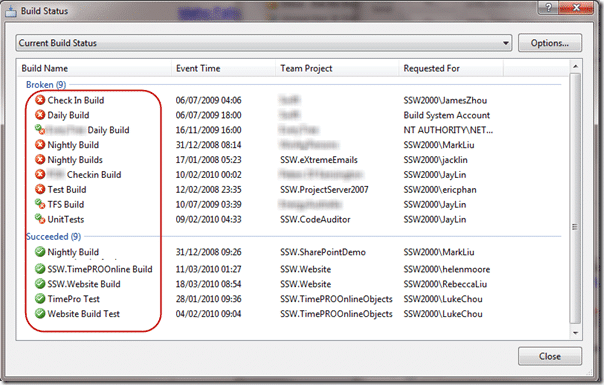The width and height of the screenshot is (604, 385).
Task: Sort by Requested For column header
Action: point(451,68)
